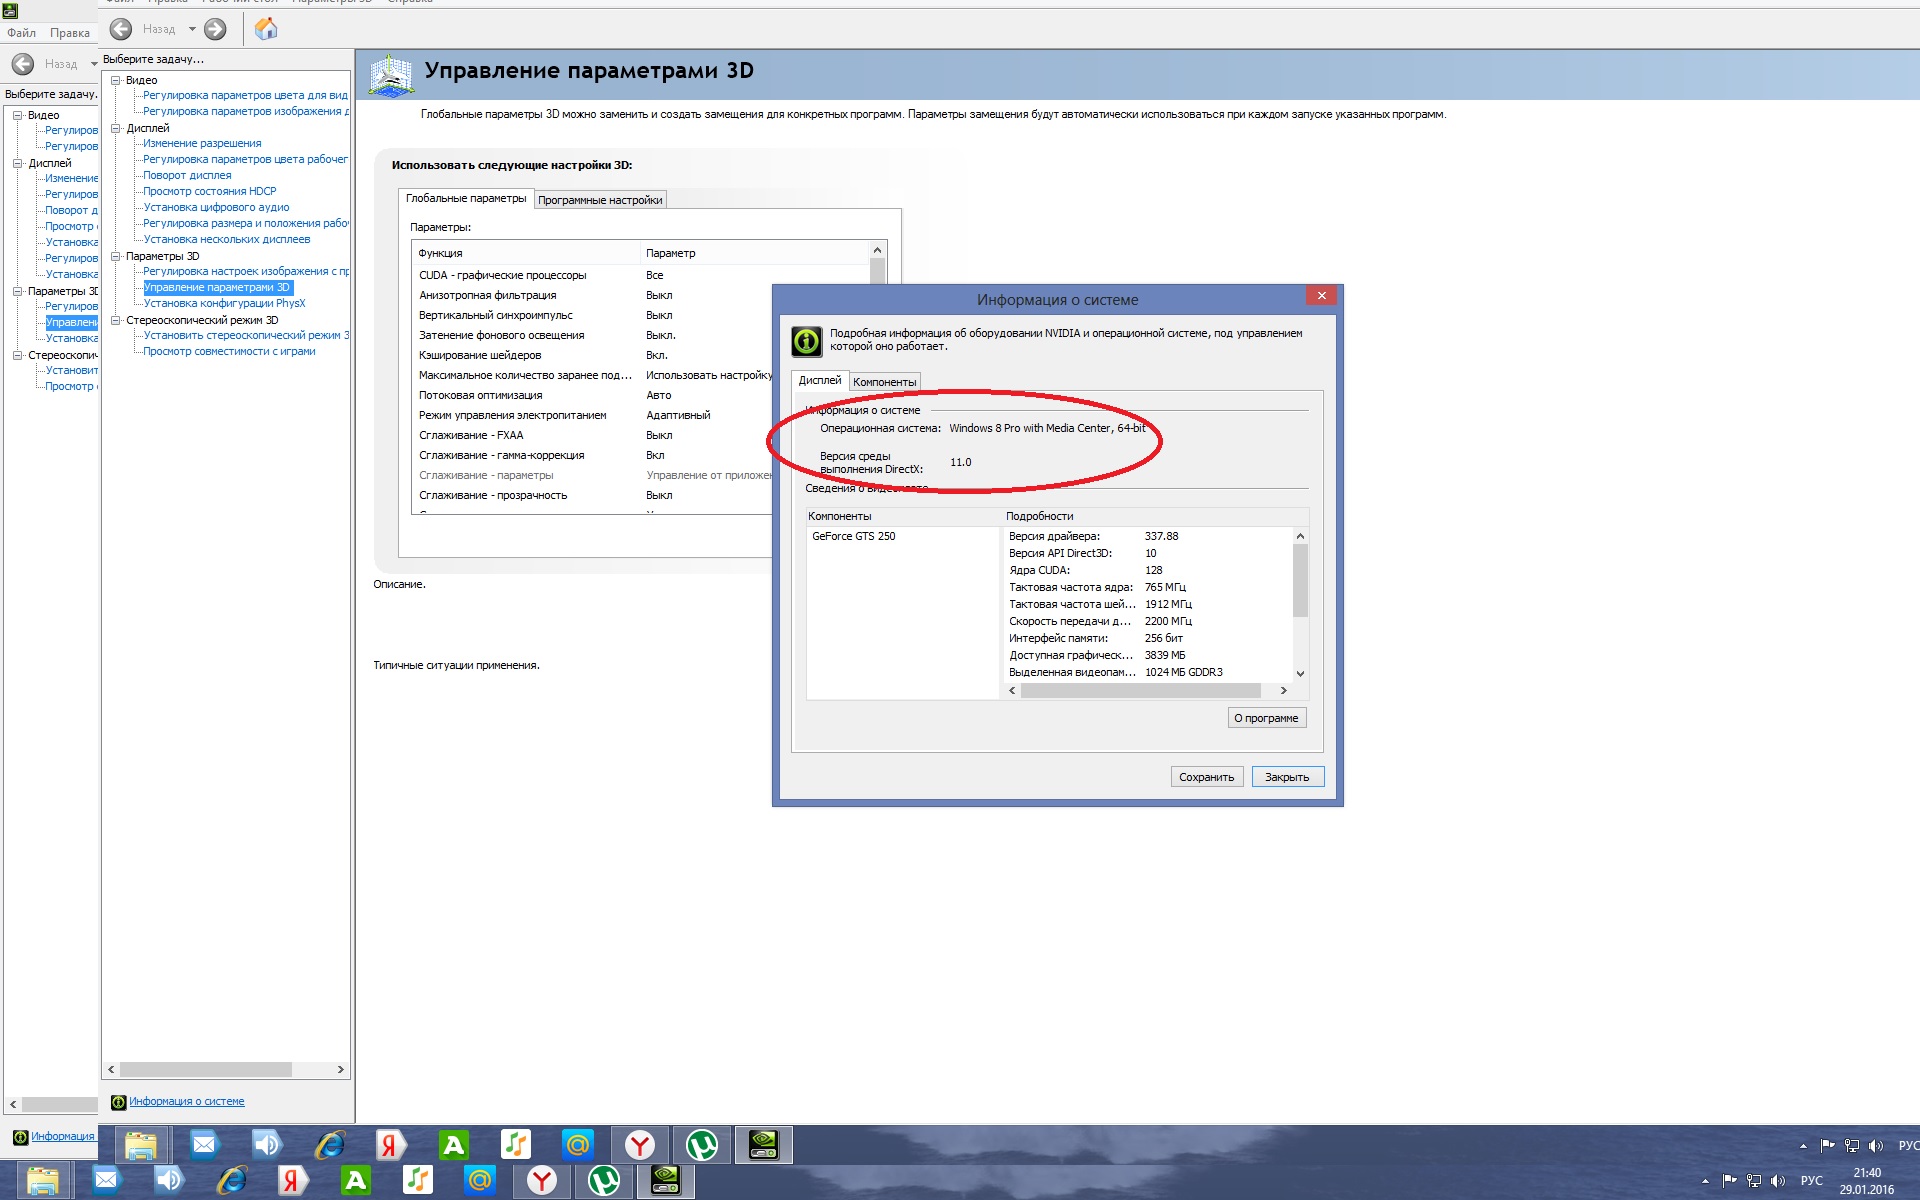Close the Информация о системе dialog with the X button

1321,296
